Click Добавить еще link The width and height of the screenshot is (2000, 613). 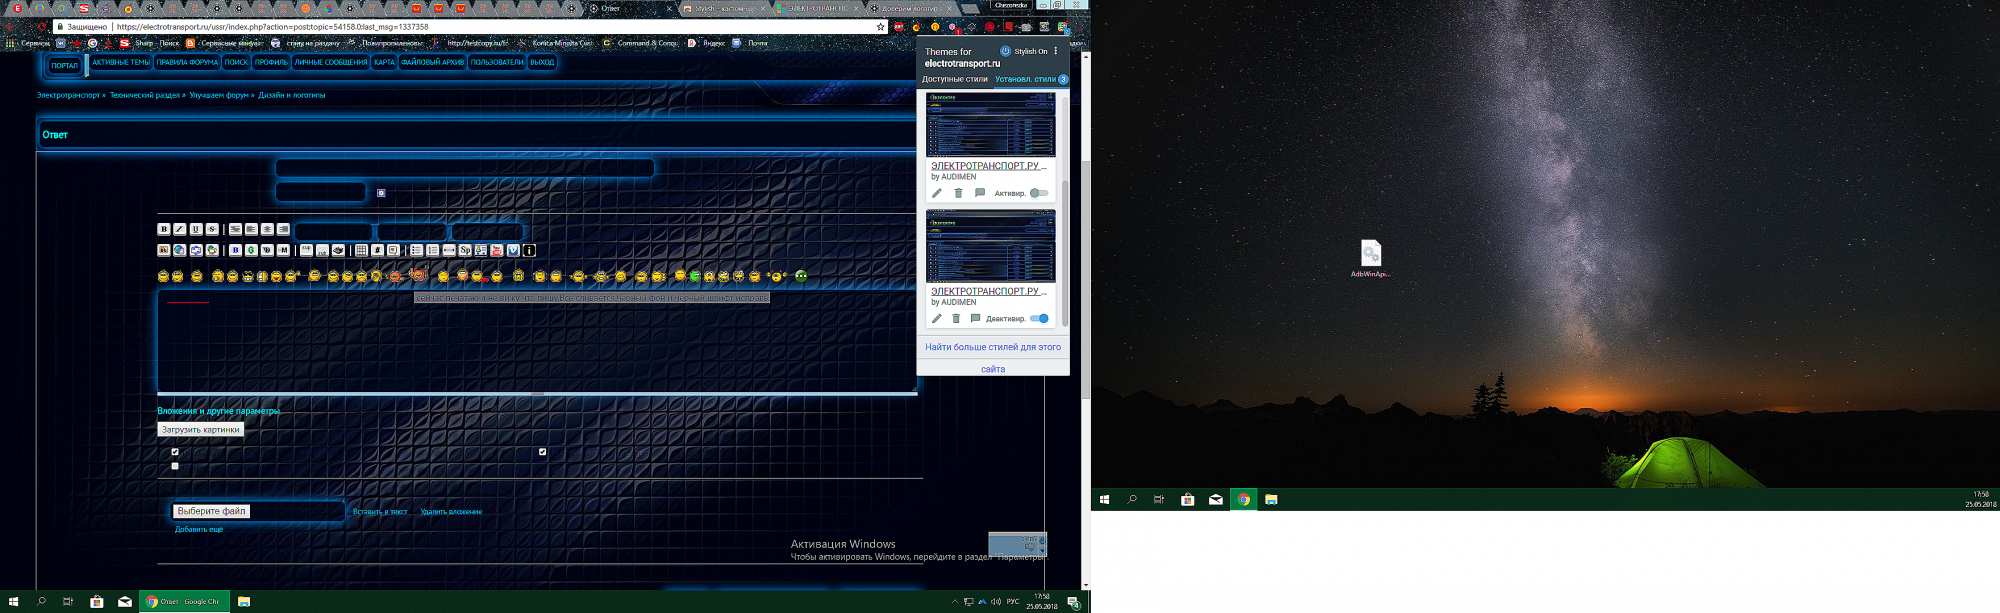(199, 529)
